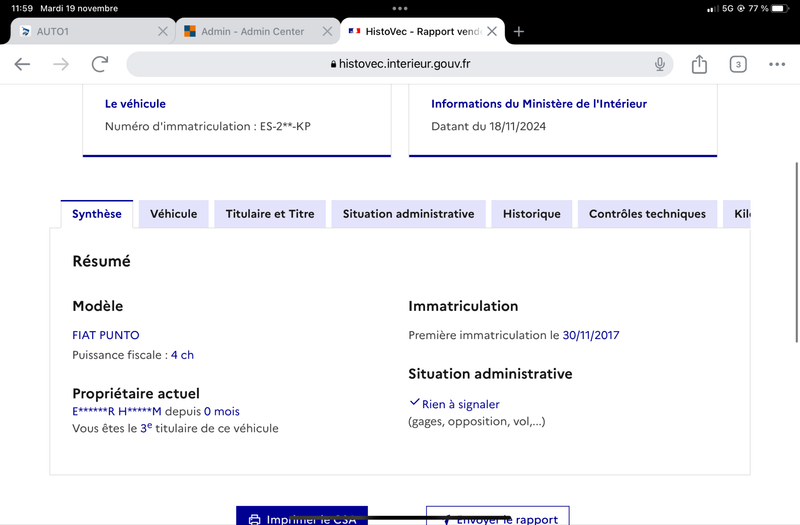
Task: Select the HistoVec - Rapport browser tab
Action: (422, 32)
